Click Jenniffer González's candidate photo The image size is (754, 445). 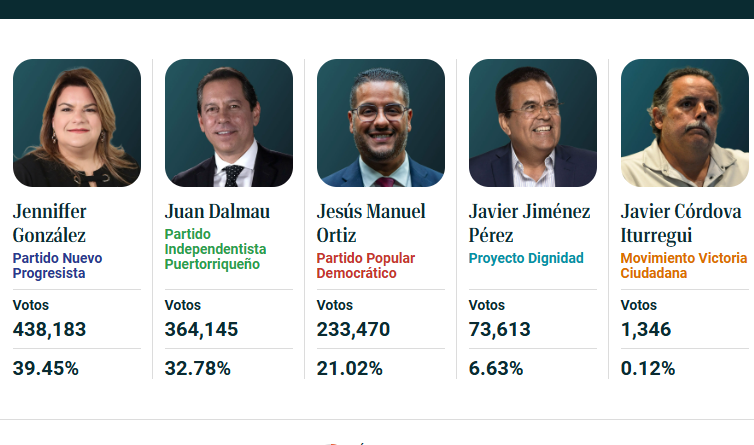tap(77, 123)
